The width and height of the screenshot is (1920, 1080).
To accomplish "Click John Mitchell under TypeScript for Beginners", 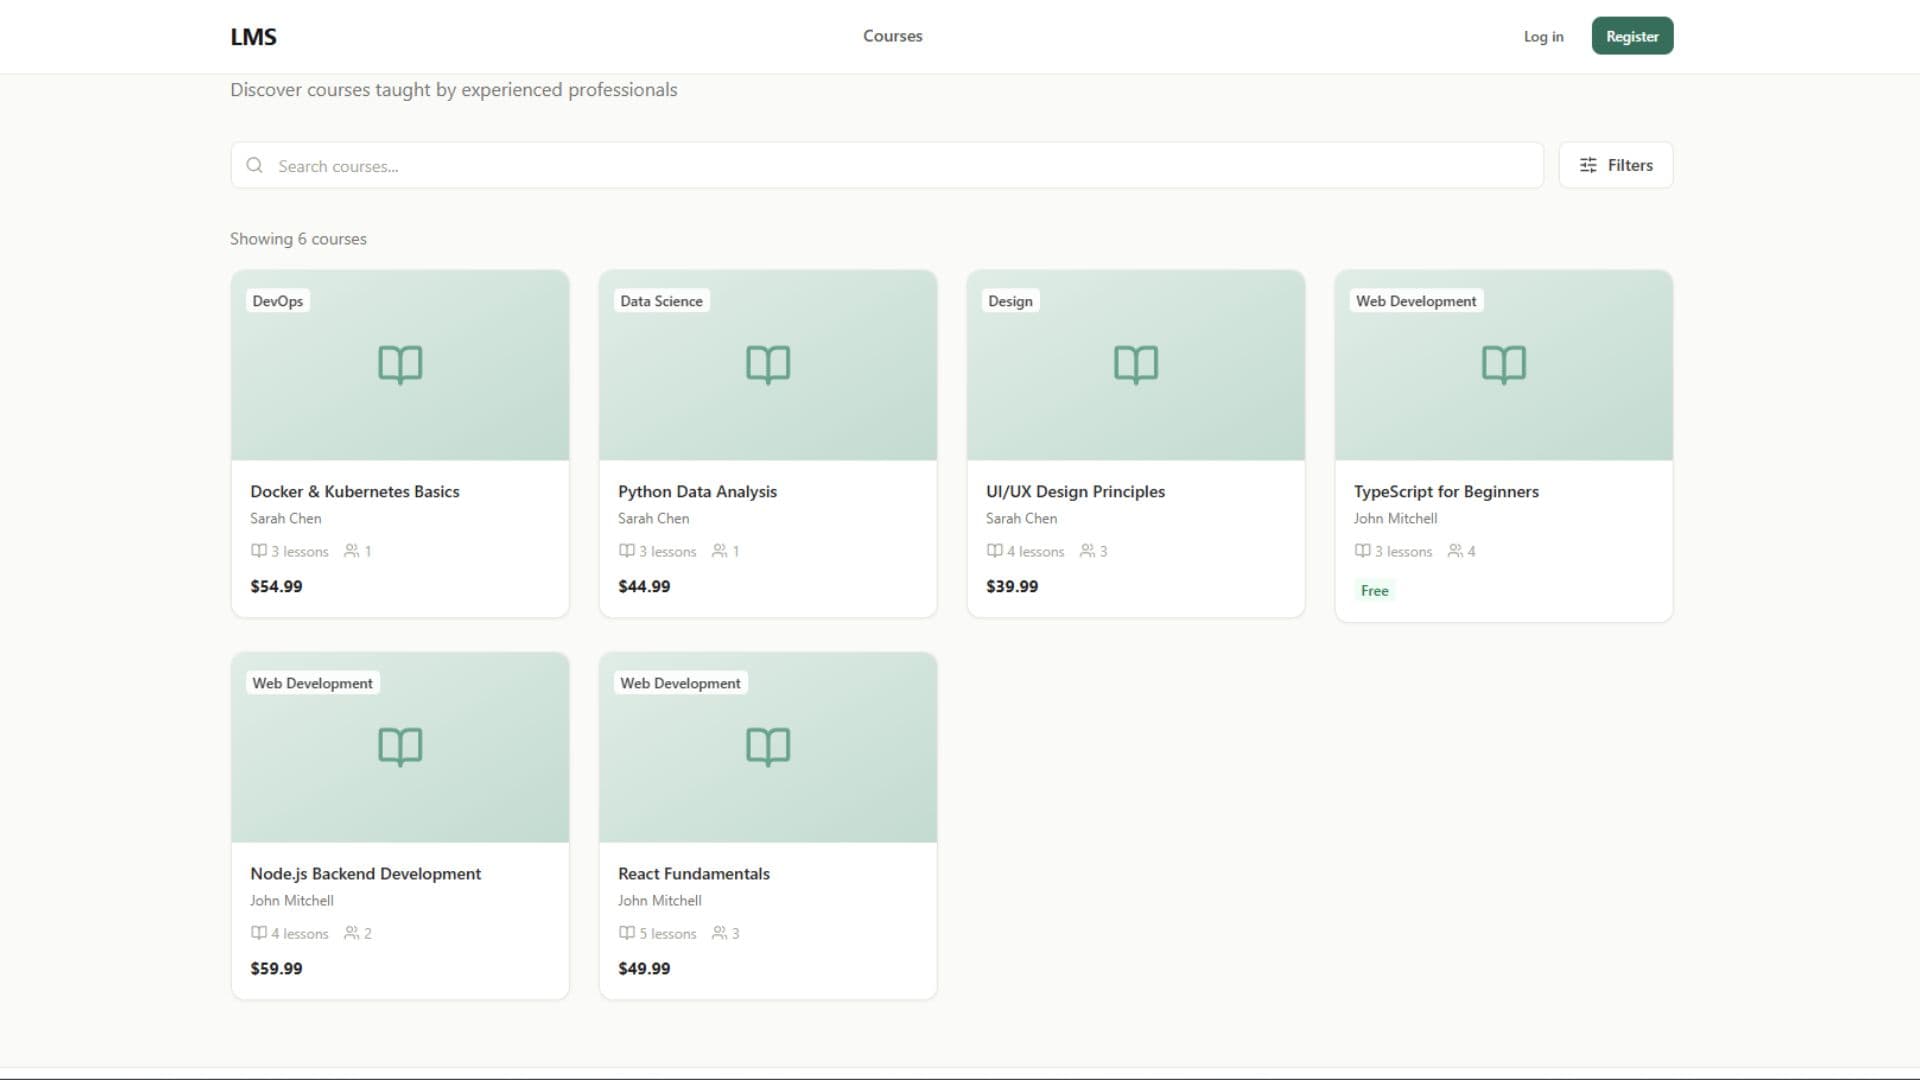I will pyautogui.click(x=1396, y=519).
